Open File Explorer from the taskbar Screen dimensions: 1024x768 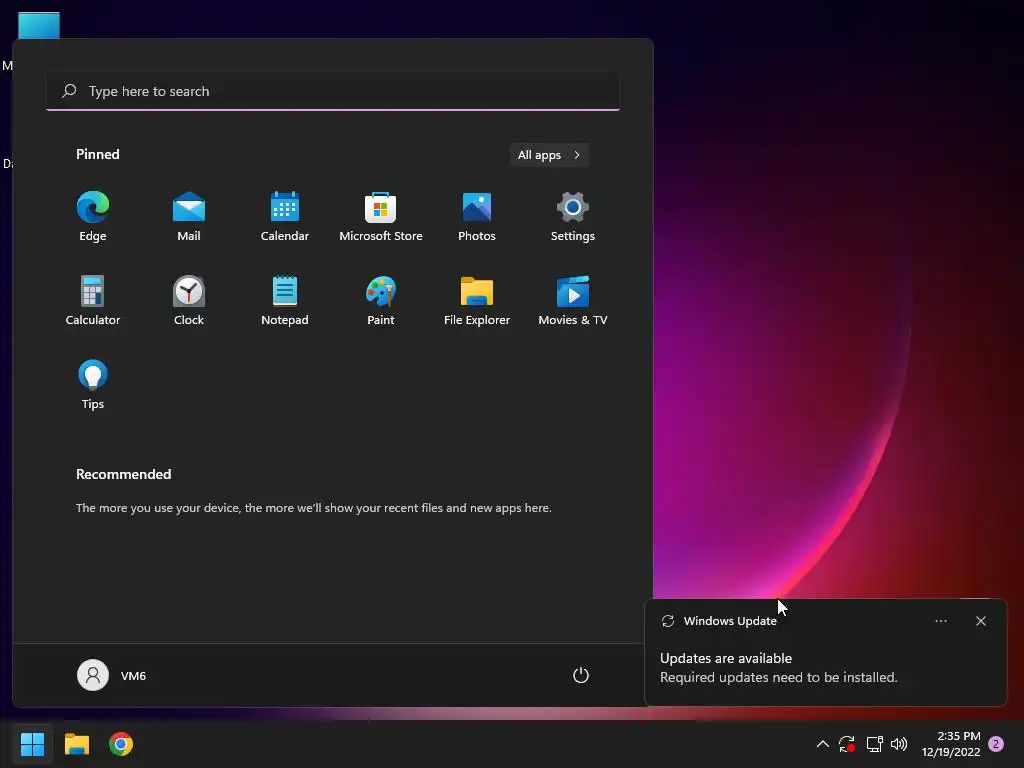coord(76,744)
